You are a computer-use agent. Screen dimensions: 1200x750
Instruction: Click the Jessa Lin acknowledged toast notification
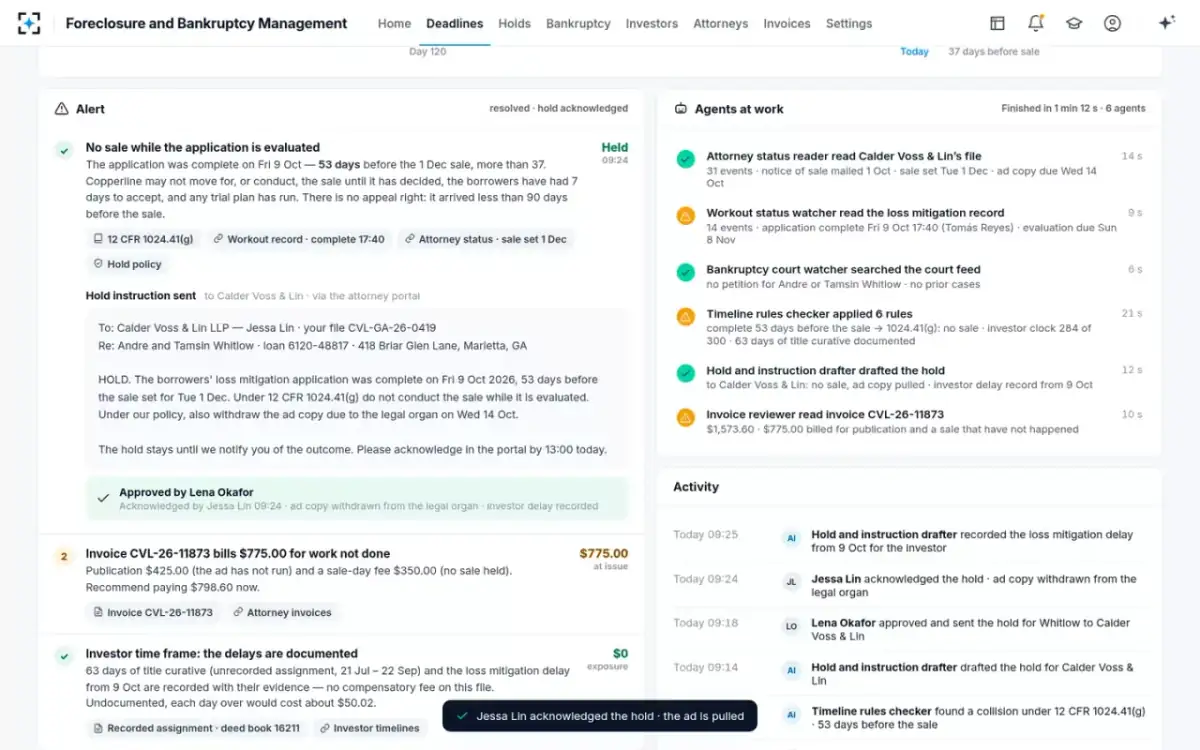click(x=600, y=716)
